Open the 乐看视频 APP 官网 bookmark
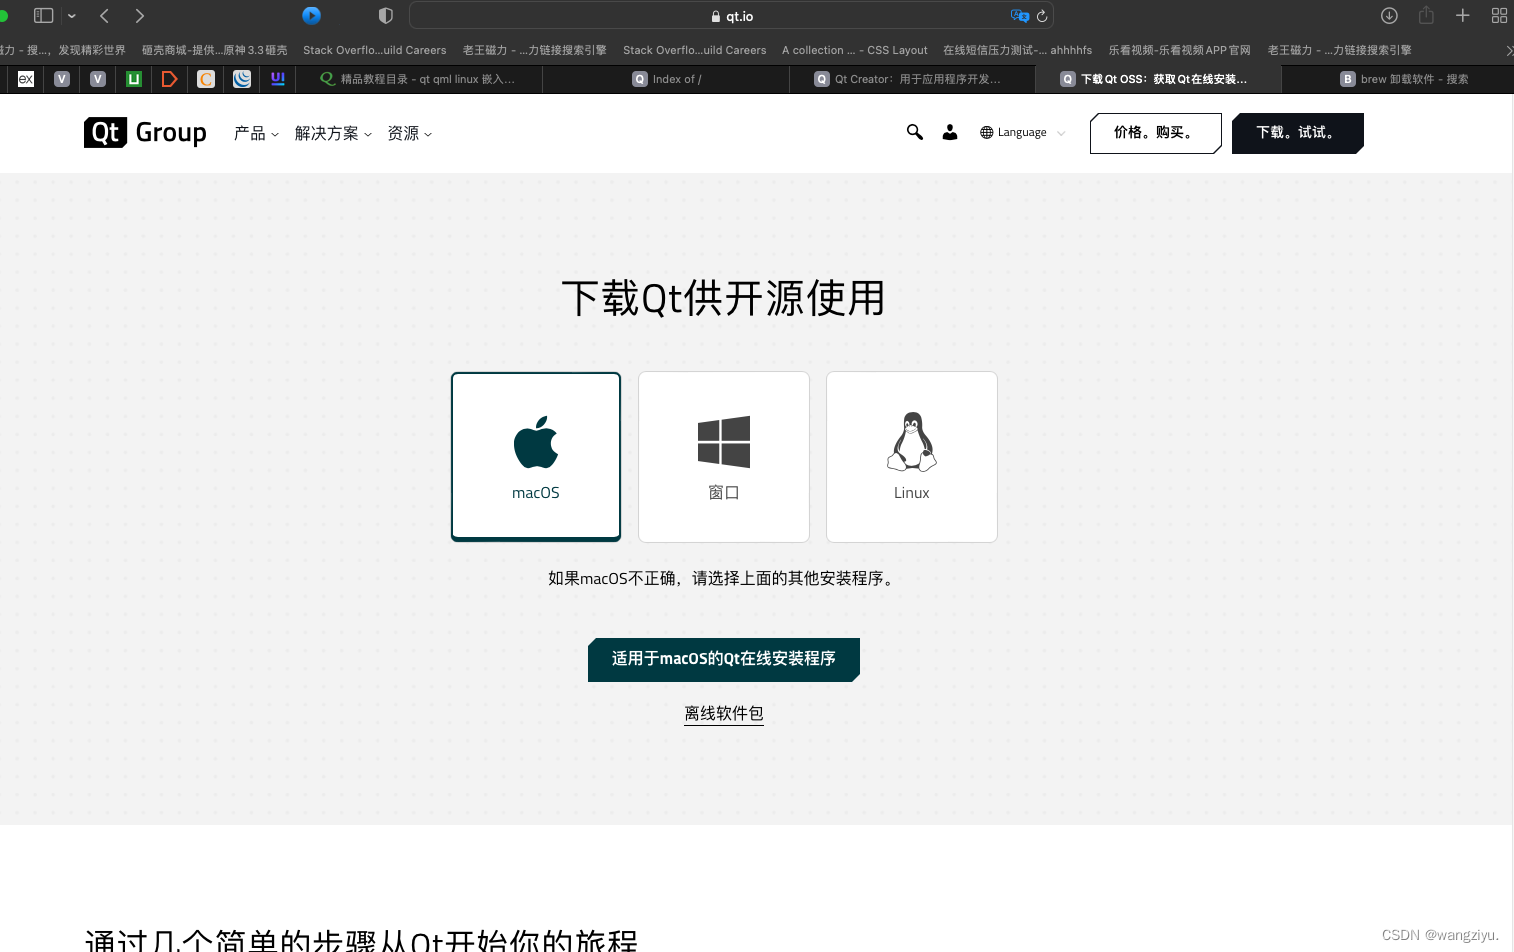The height and width of the screenshot is (952, 1514). [1180, 50]
